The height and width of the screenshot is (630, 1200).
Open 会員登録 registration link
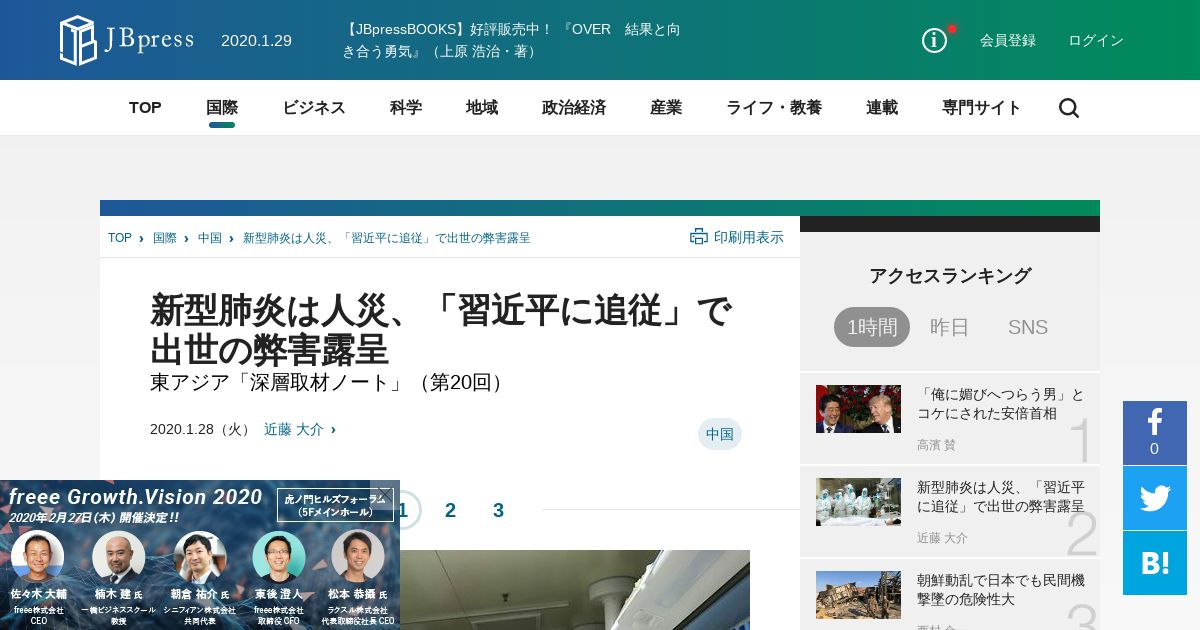pyautogui.click(x=1008, y=40)
